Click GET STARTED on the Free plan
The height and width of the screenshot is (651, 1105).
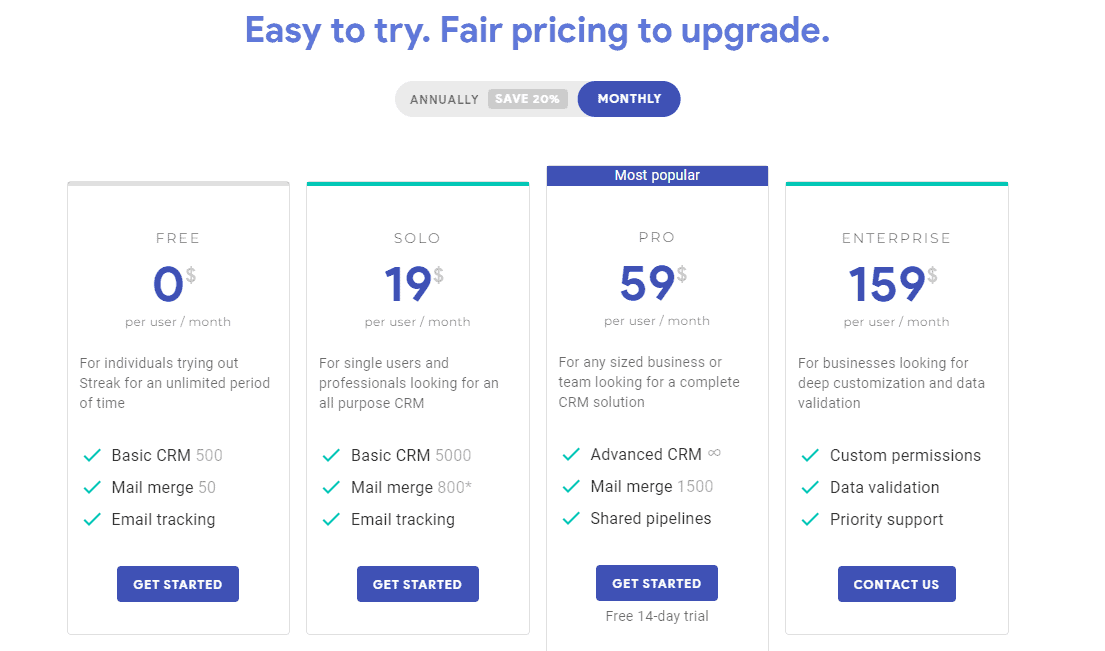pyautogui.click(x=177, y=583)
